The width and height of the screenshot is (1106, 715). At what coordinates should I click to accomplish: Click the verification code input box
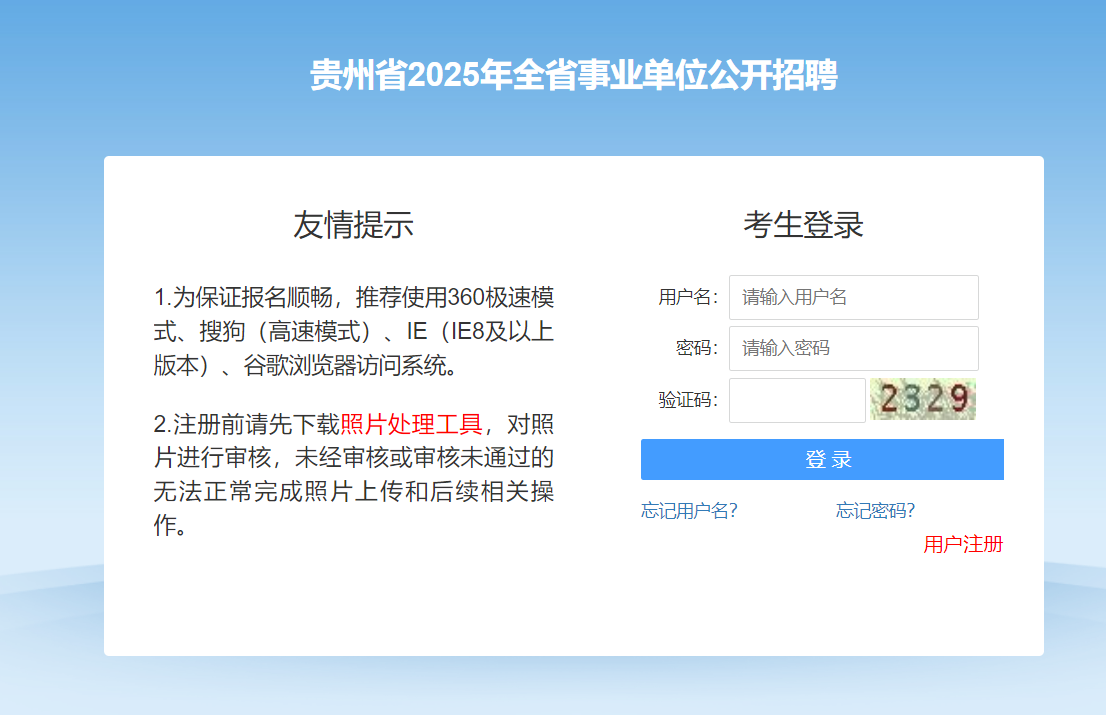[797, 401]
